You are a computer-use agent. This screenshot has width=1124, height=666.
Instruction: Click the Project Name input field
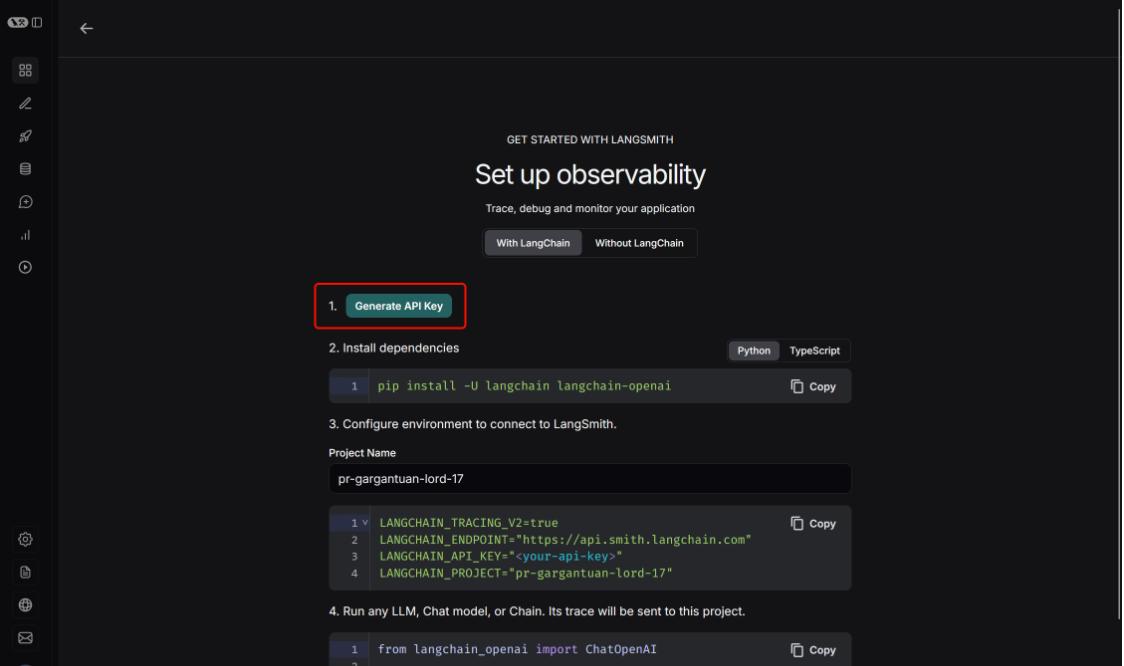589,478
